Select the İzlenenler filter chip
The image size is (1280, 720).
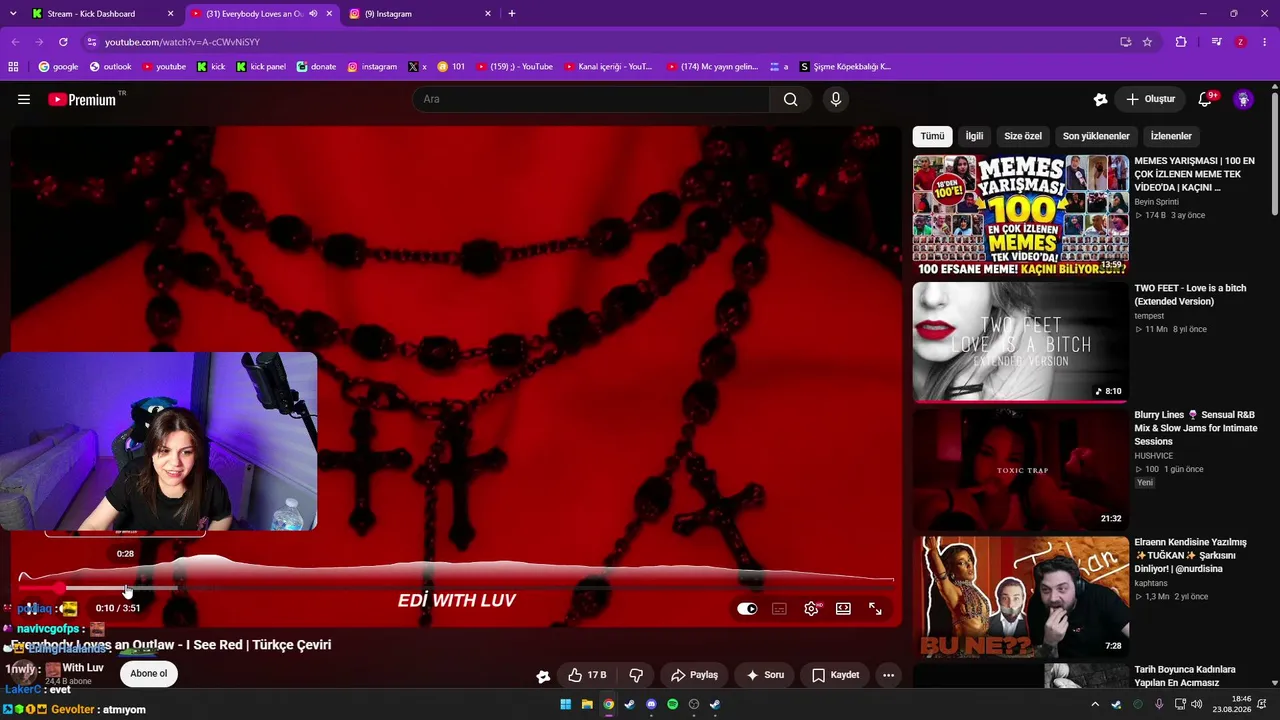click(x=1171, y=136)
